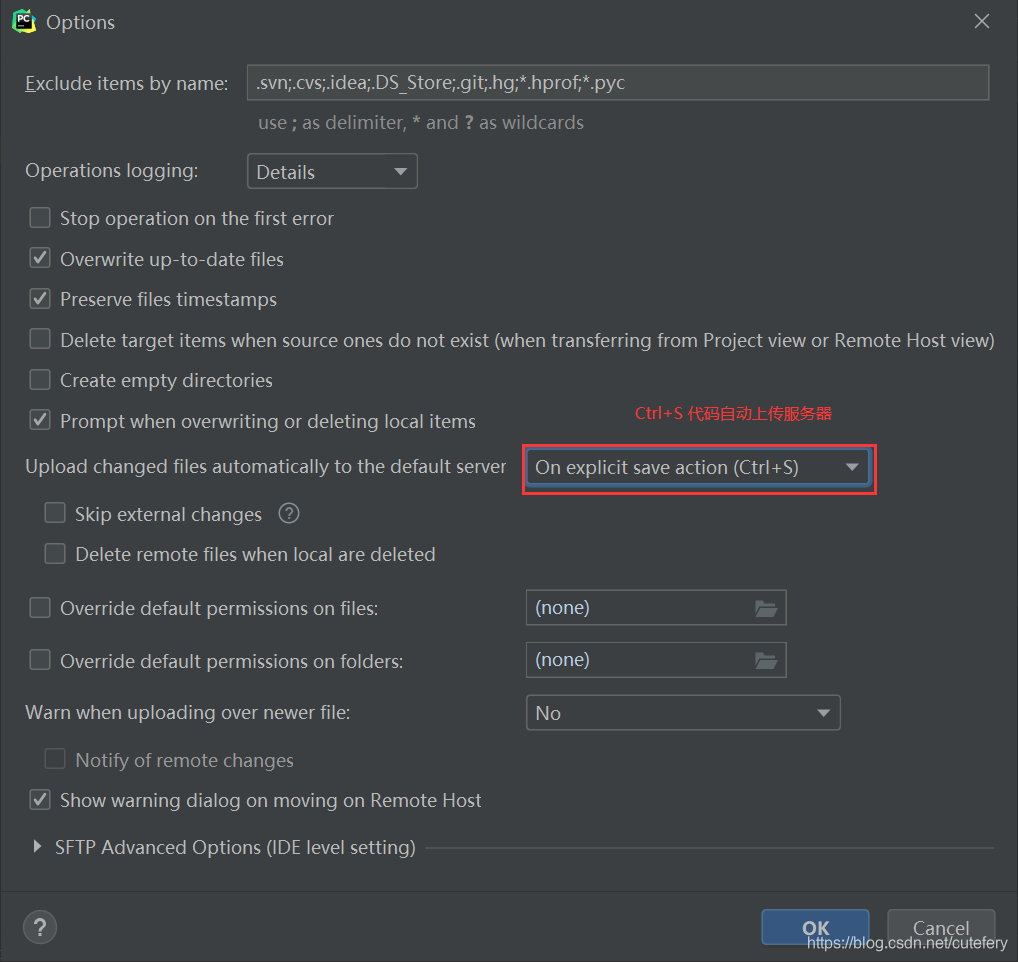Close the Options dialog with the X
This screenshot has height=962, width=1018.
coord(982,21)
